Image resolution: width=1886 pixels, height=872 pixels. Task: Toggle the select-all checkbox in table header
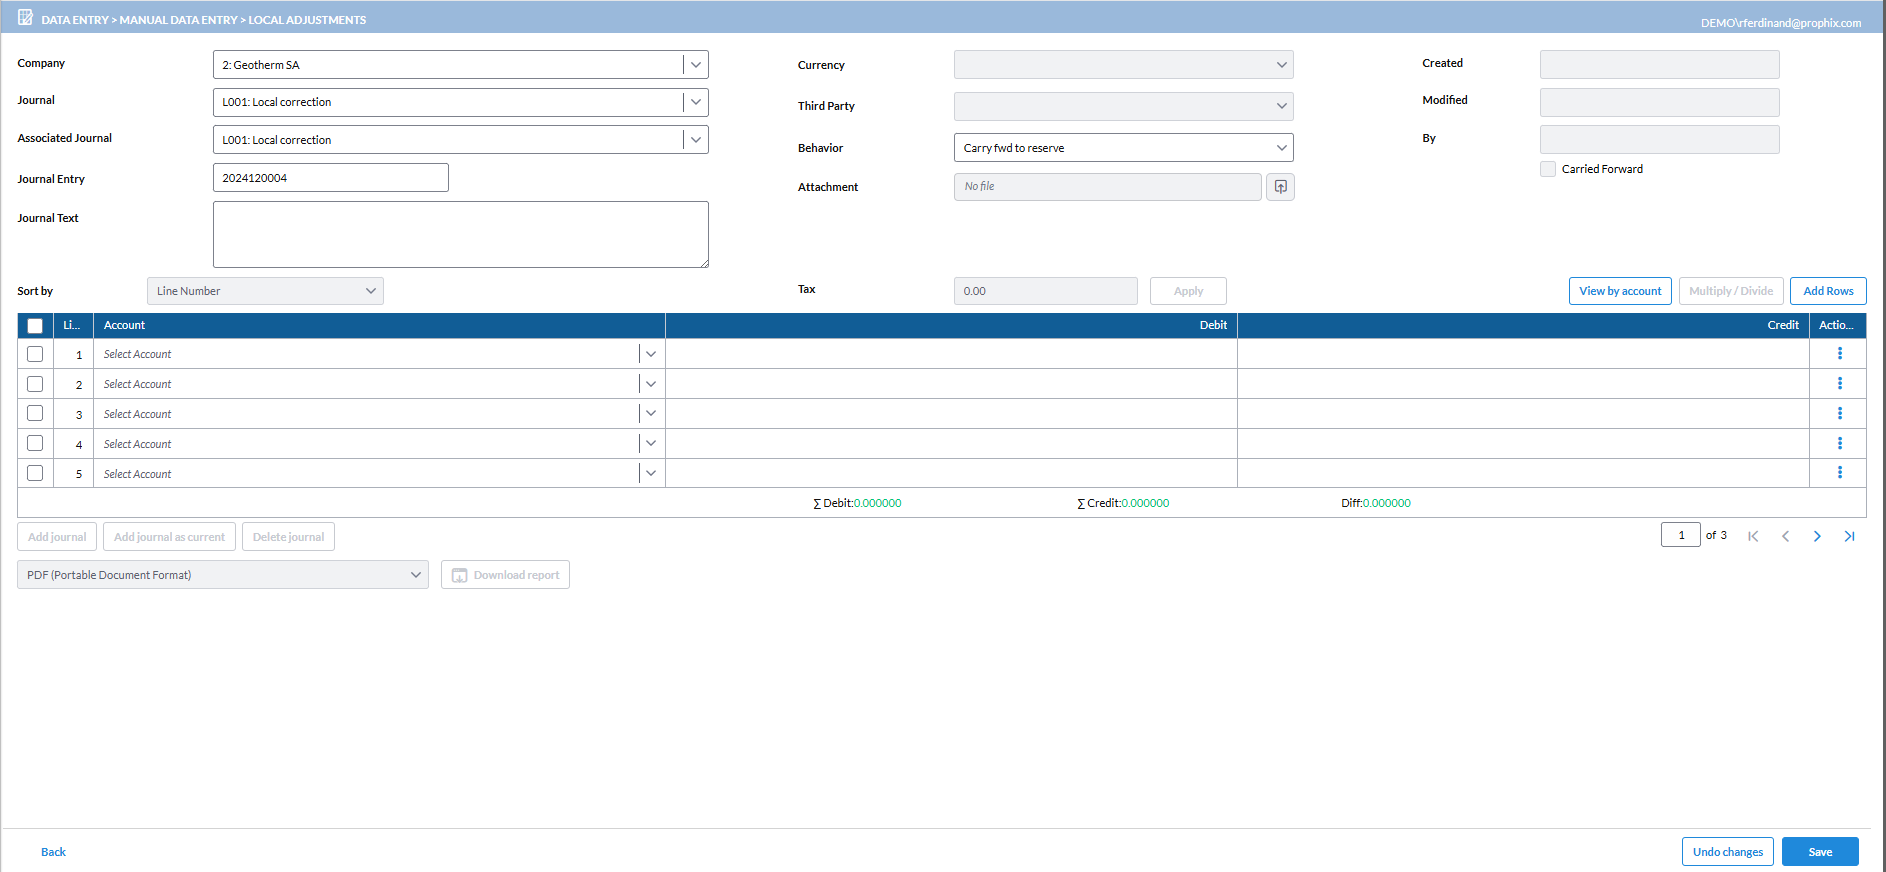click(35, 326)
